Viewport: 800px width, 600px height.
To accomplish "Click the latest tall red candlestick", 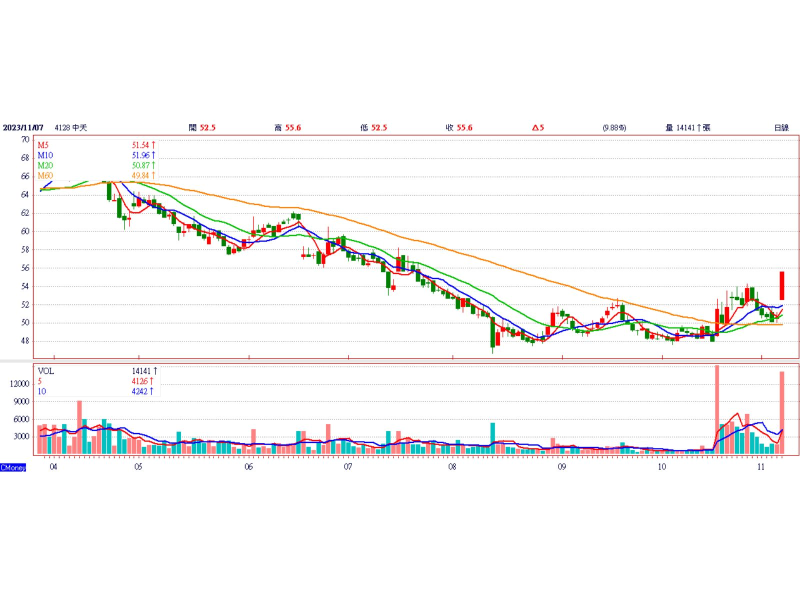I will [x=782, y=285].
